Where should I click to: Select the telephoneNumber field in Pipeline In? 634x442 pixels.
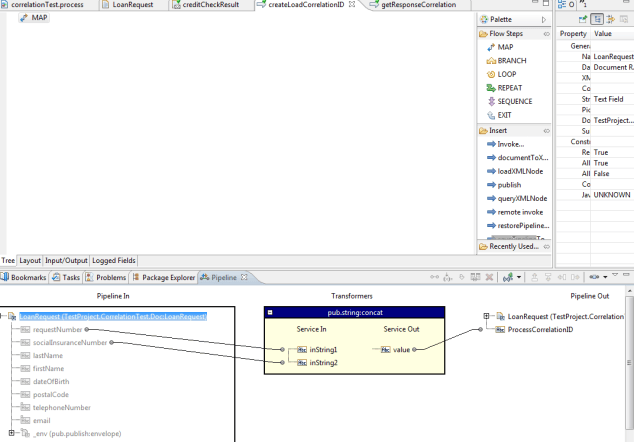pos(62,407)
